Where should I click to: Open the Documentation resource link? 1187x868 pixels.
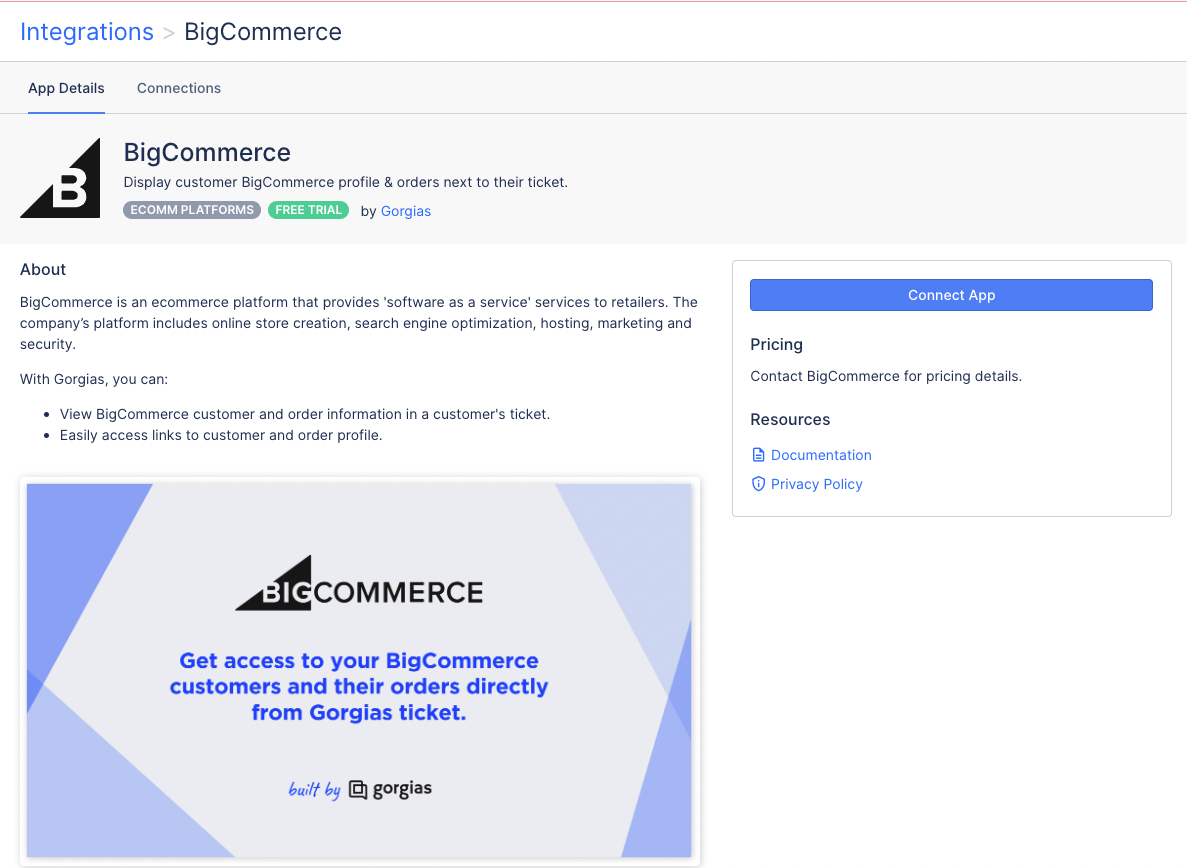click(x=821, y=455)
